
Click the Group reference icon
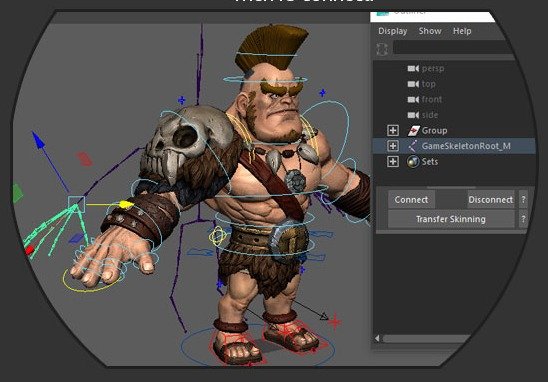coord(413,131)
